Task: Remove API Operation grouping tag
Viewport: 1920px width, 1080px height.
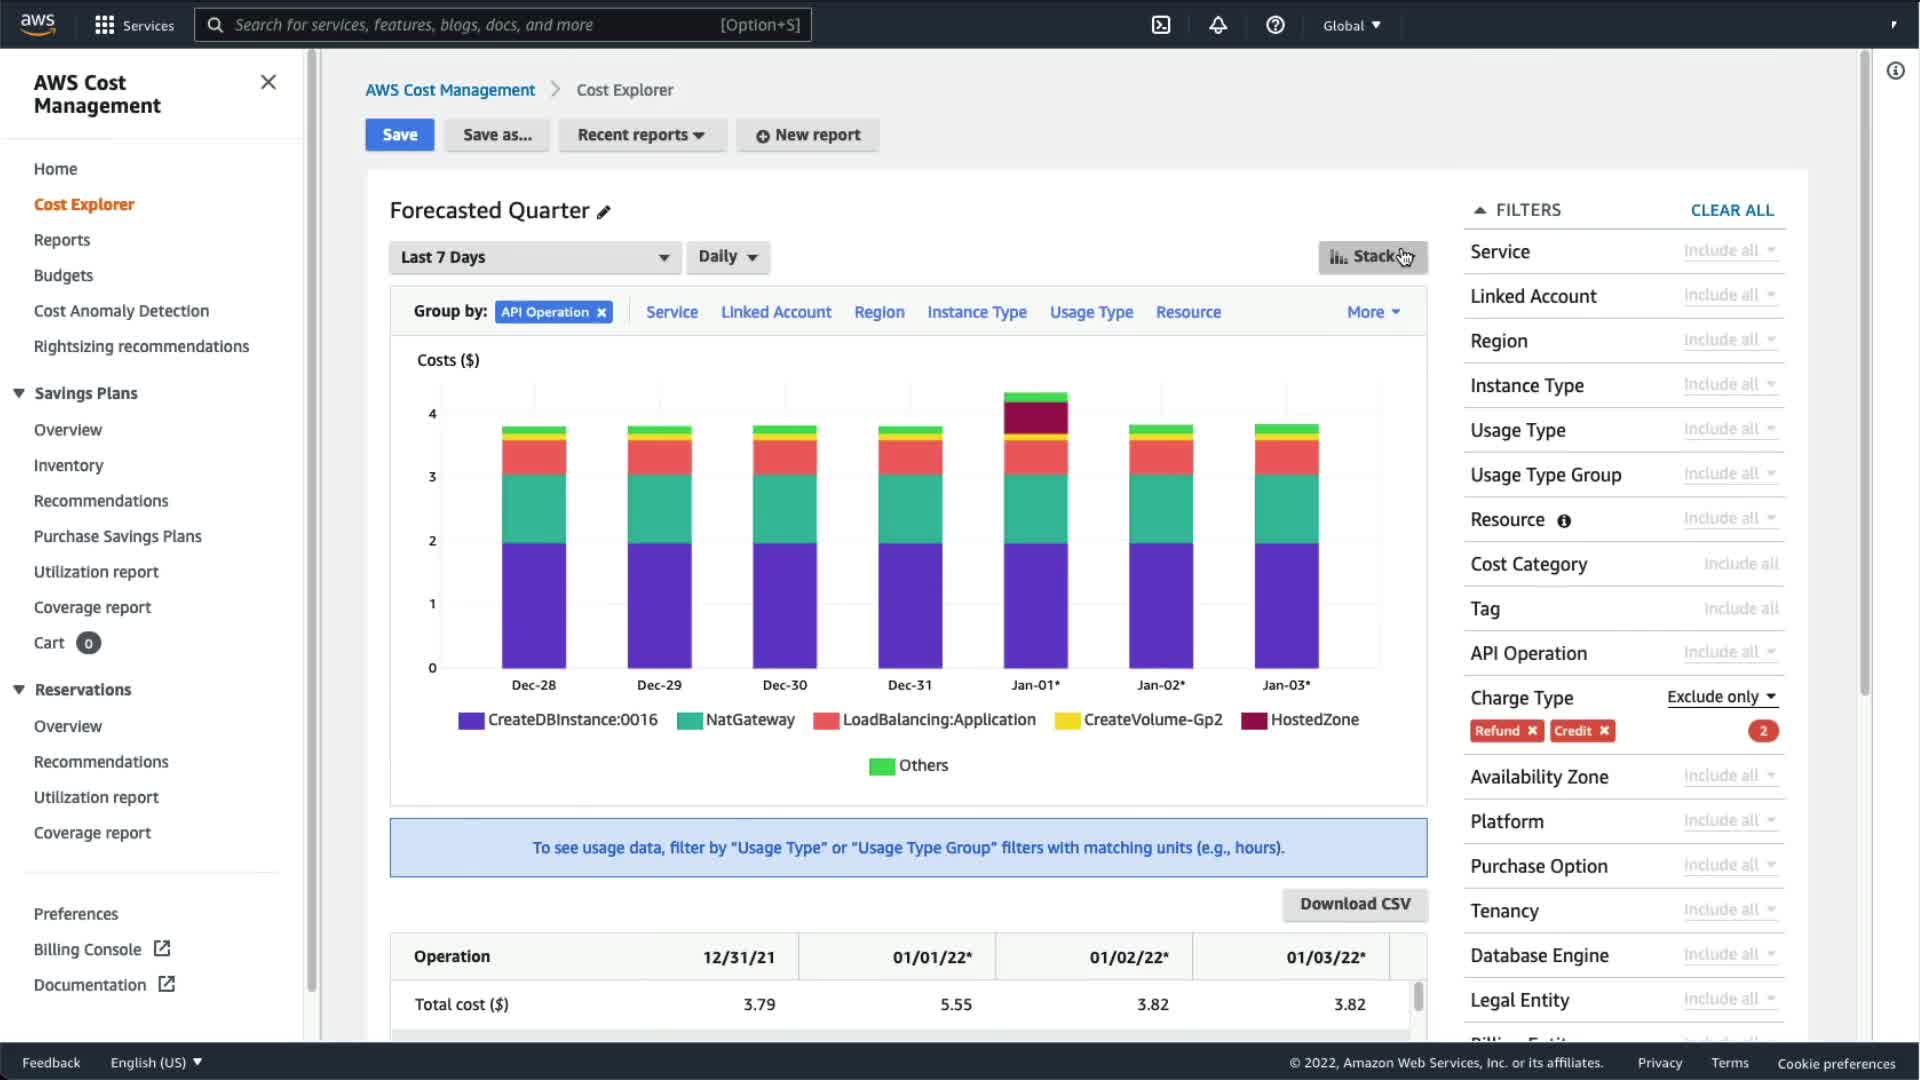Action: [x=602, y=313]
